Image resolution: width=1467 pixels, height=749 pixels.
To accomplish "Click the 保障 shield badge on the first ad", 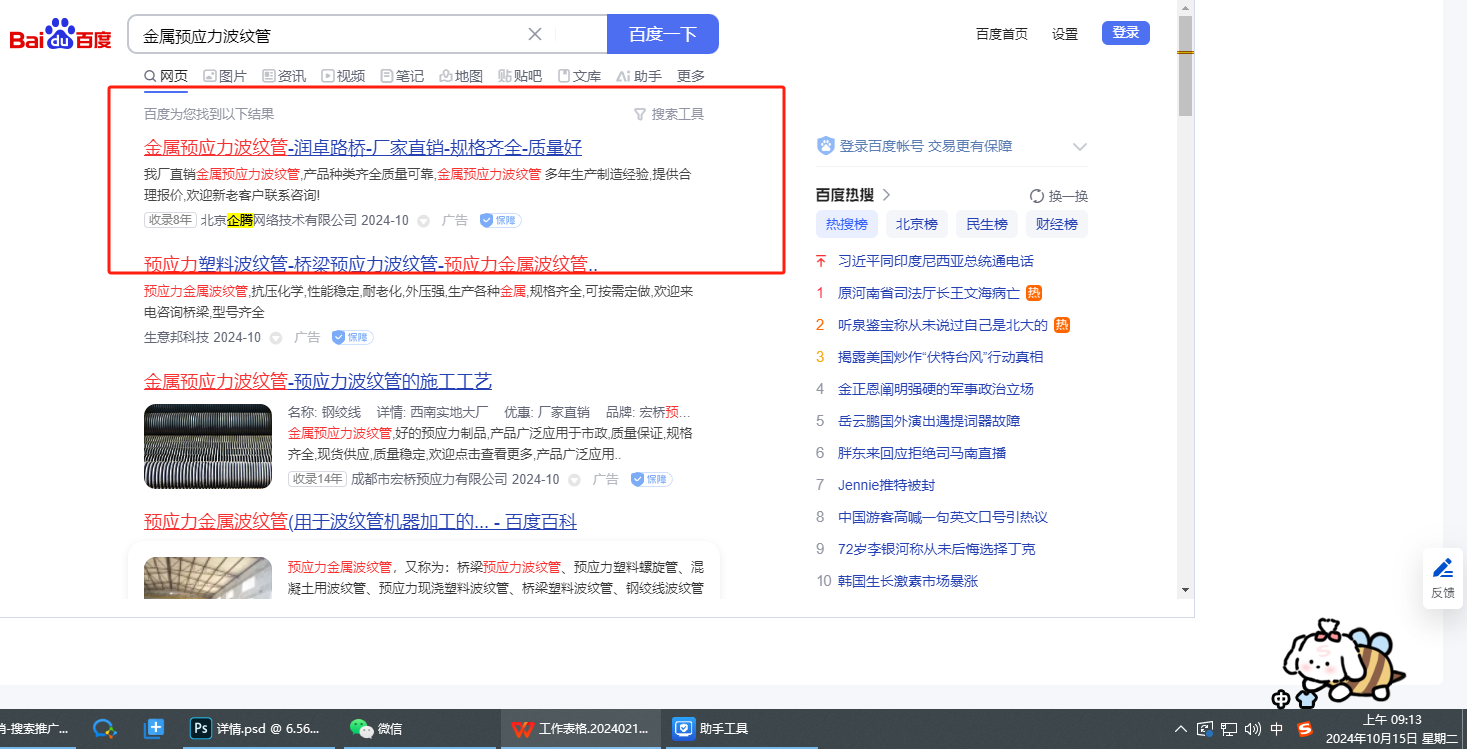I will pos(500,220).
